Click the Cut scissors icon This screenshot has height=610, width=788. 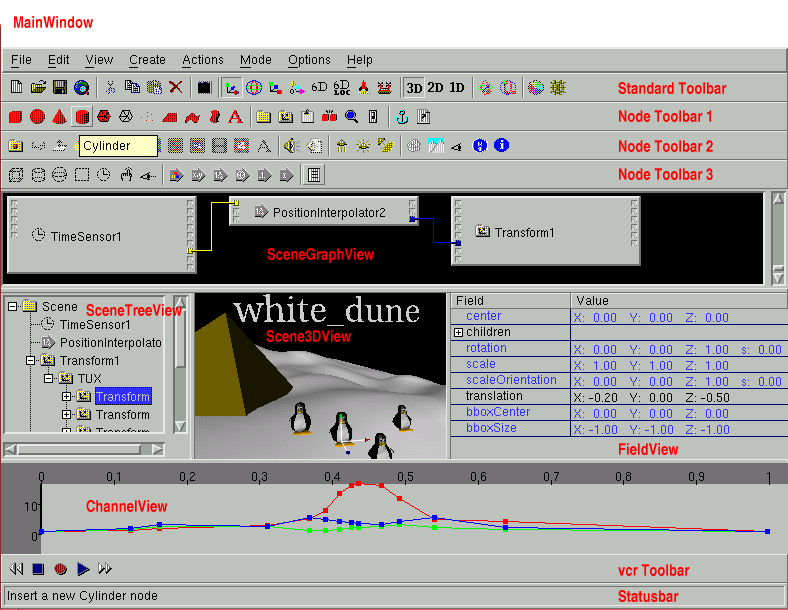click(110, 87)
